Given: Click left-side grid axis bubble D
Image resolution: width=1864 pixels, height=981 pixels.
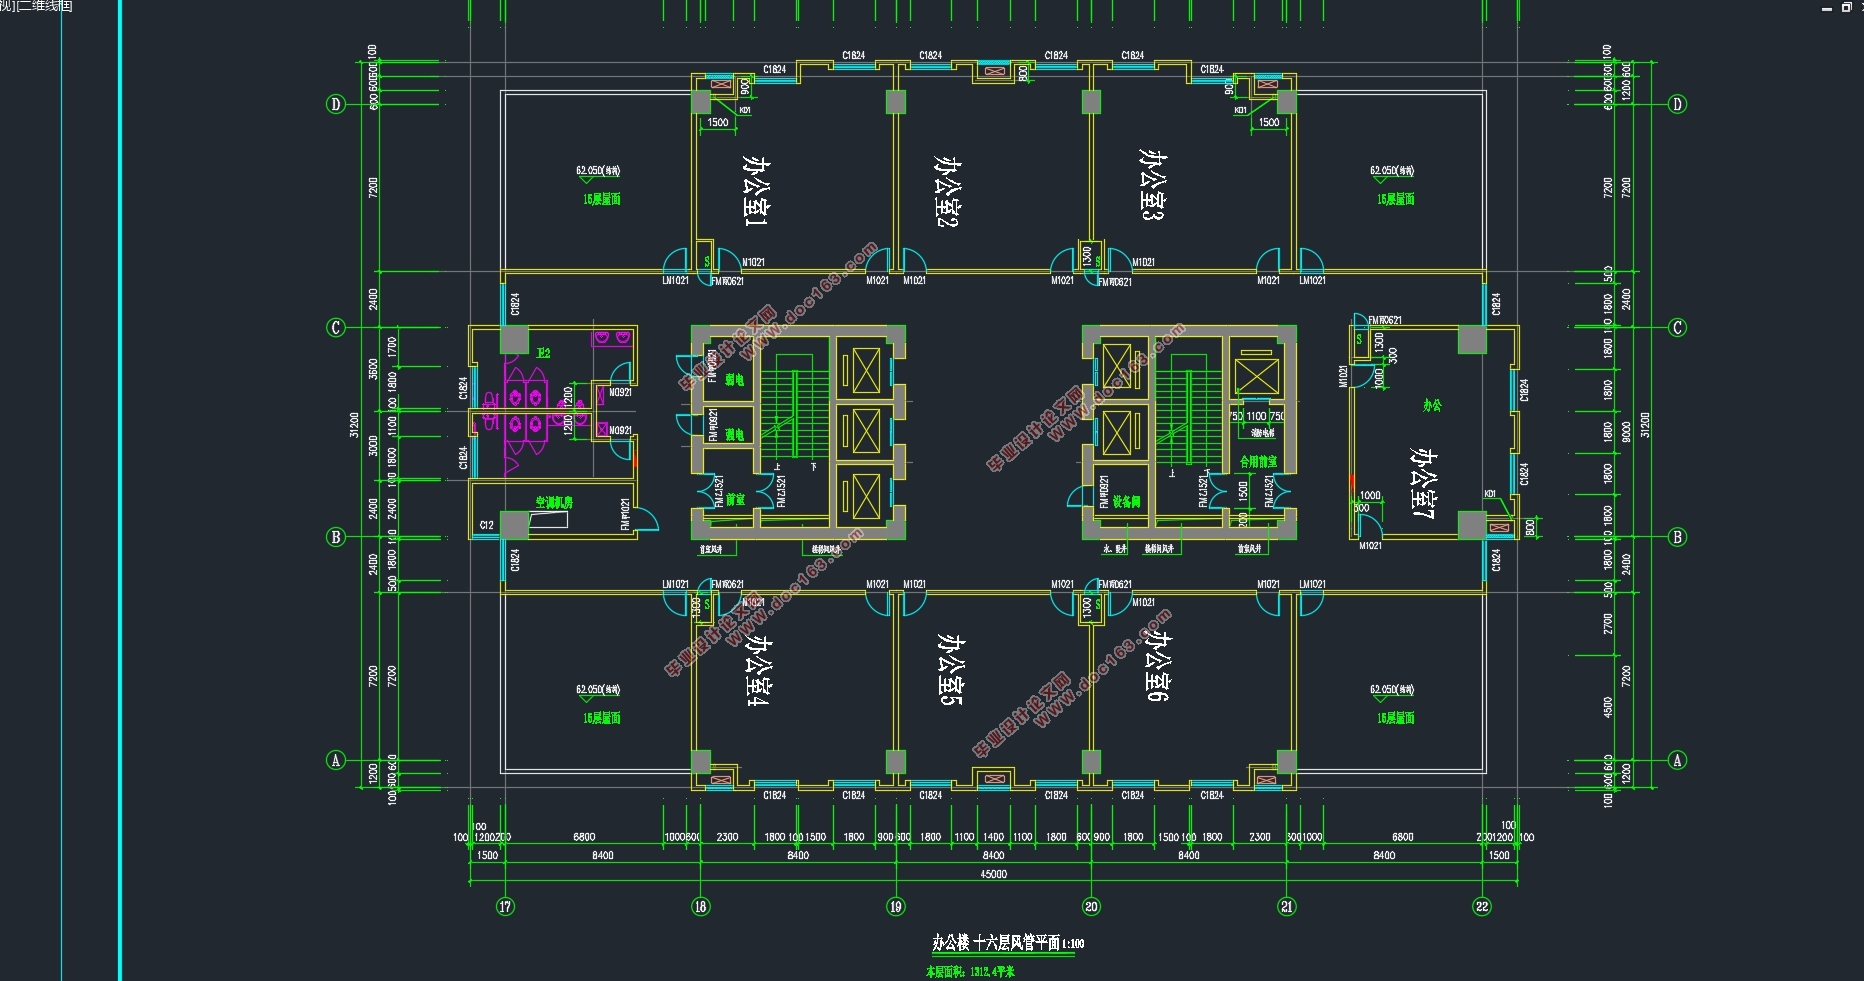Looking at the screenshot, I should (x=336, y=104).
